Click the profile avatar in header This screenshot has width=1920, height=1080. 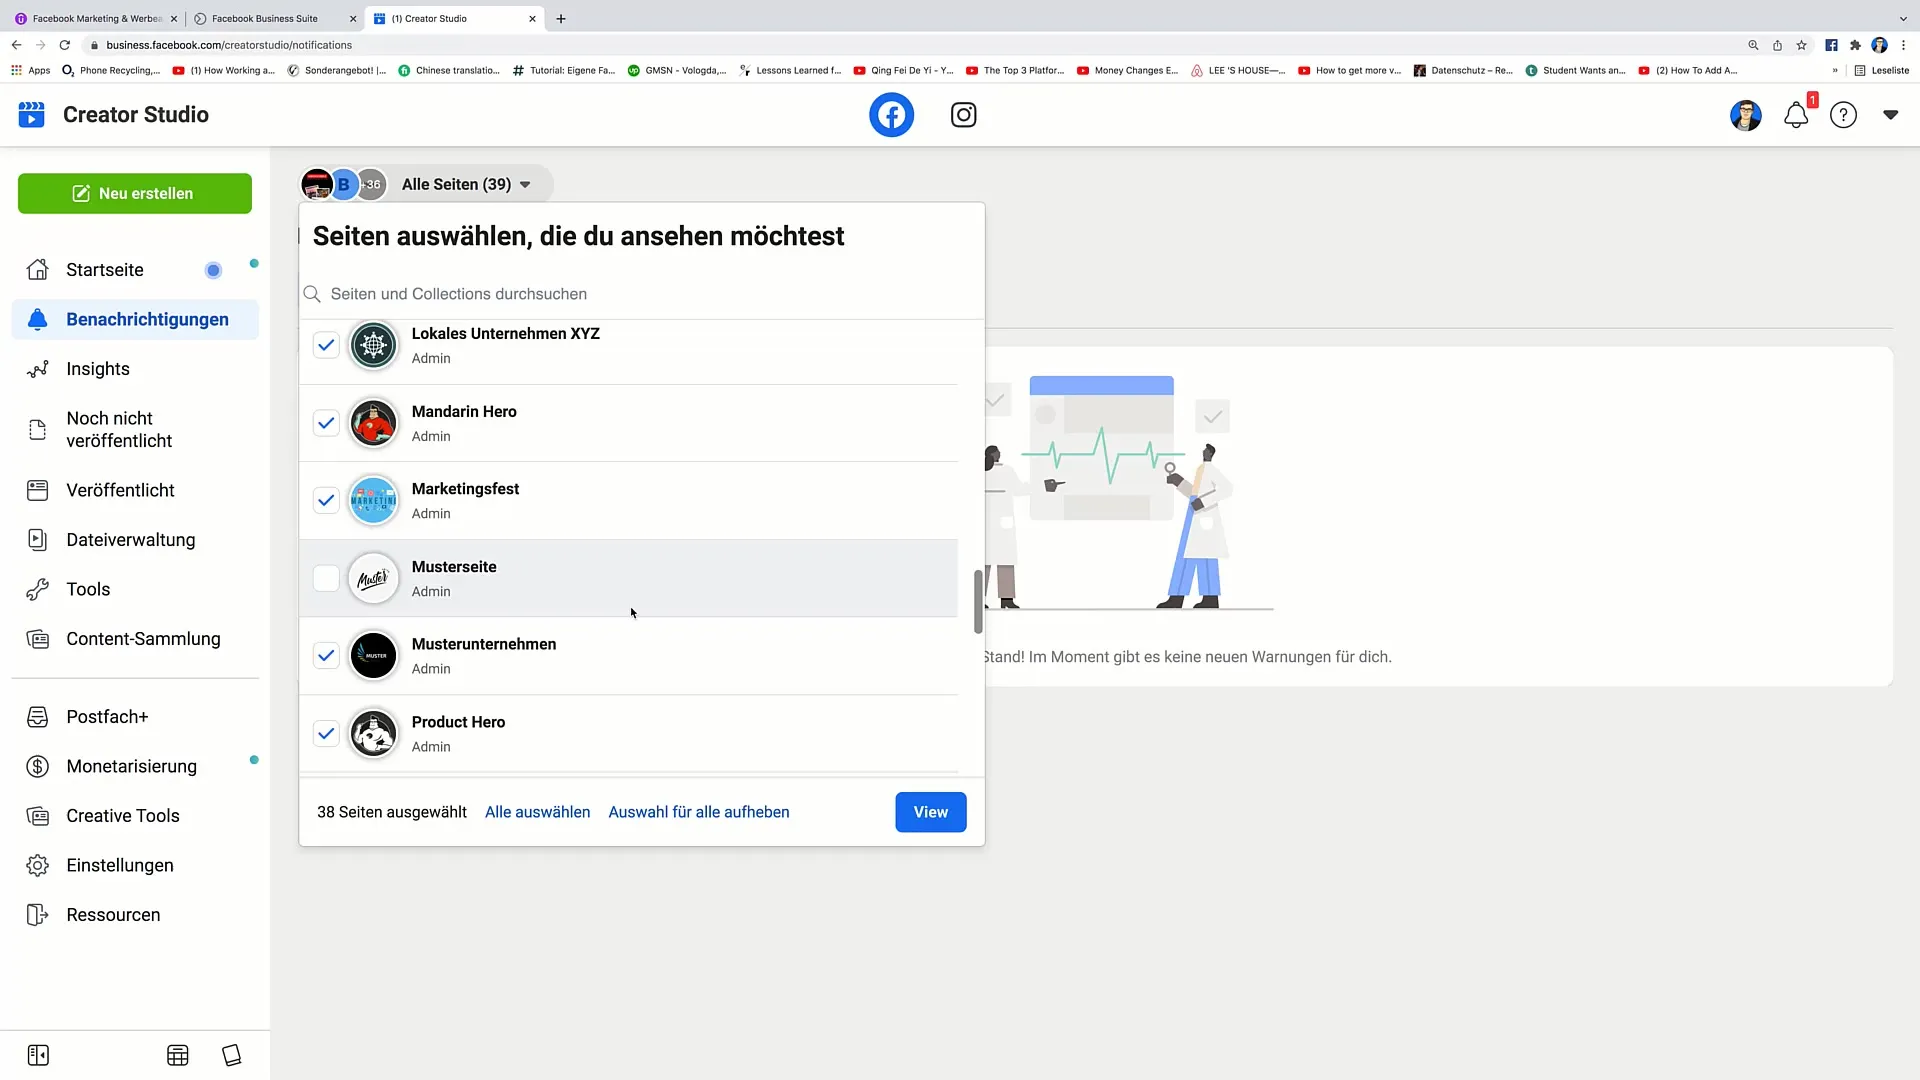(x=1746, y=115)
